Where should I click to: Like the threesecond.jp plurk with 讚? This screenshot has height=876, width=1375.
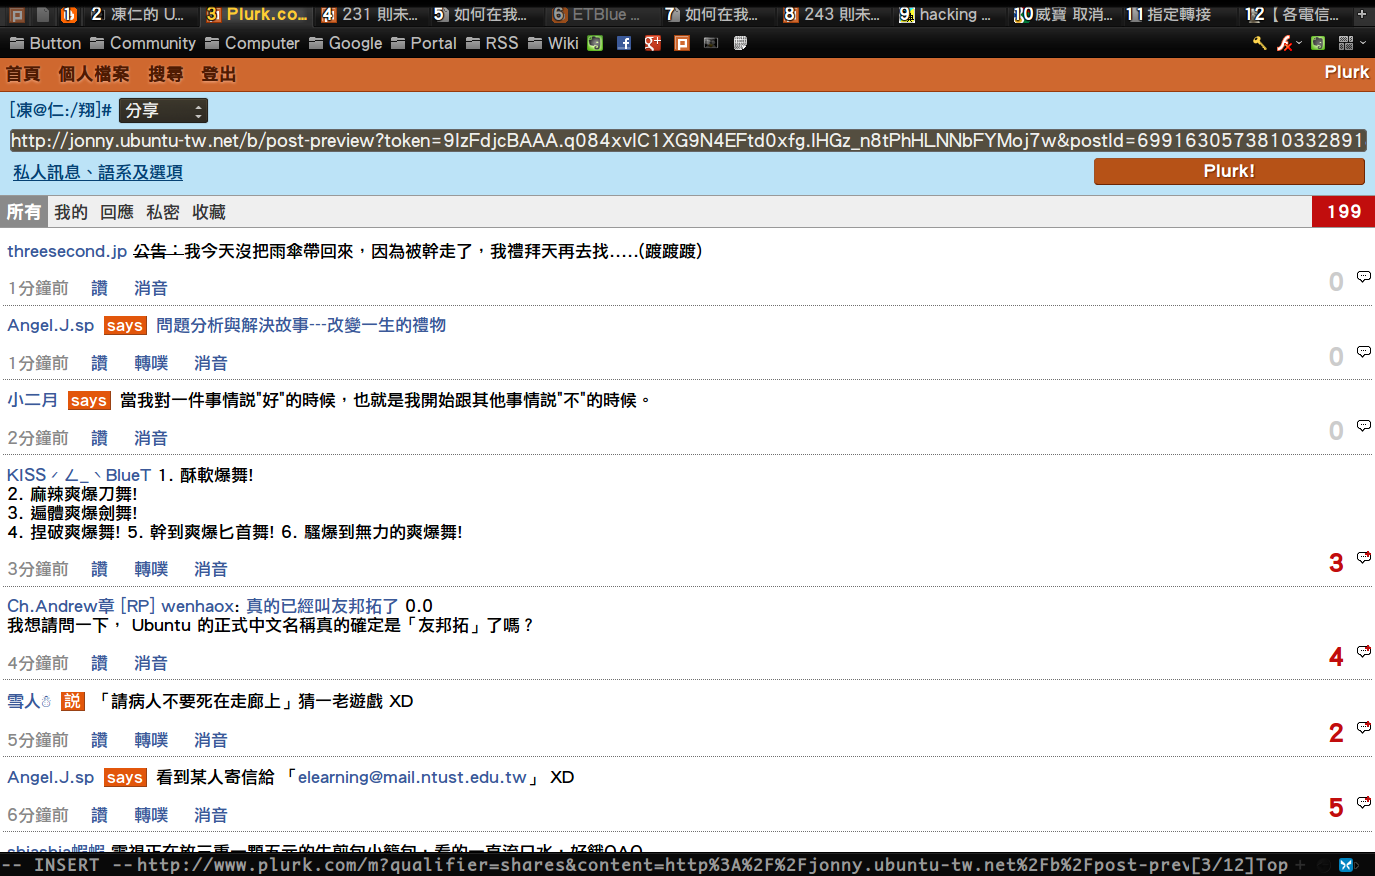click(99, 288)
